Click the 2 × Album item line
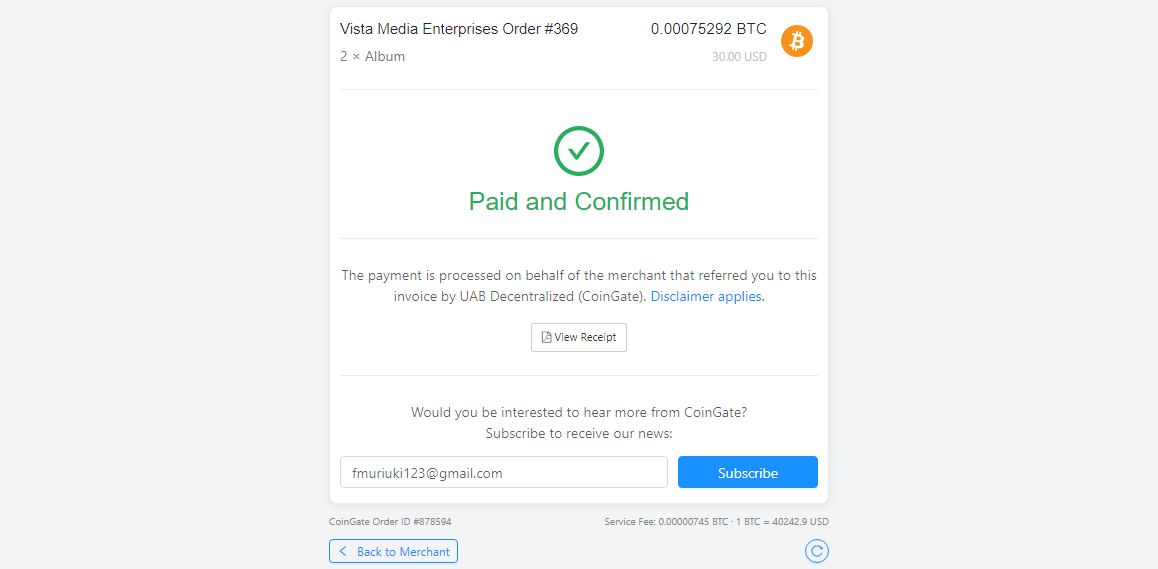Viewport: 1158px width, 569px height. click(x=372, y=57)
